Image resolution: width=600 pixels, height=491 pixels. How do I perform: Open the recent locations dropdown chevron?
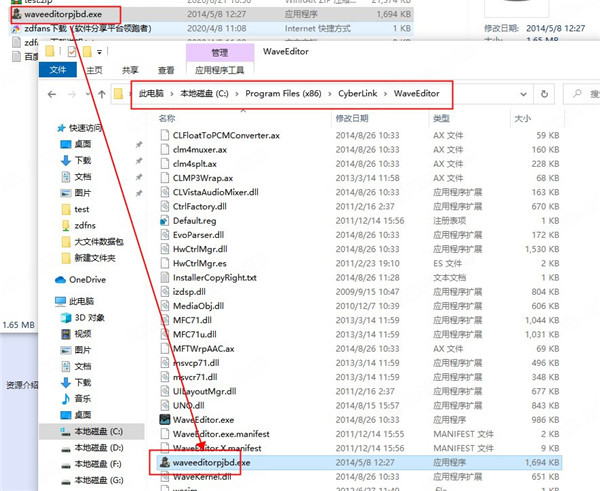coord(88,94)
